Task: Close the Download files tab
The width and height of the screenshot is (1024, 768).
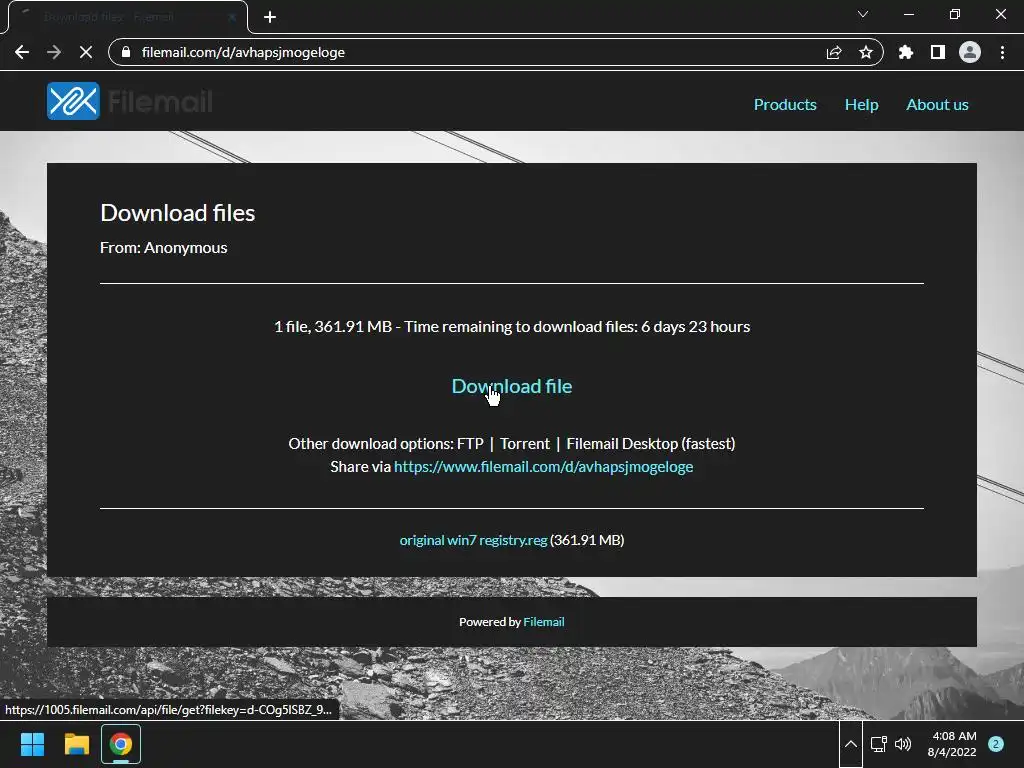Action: 232,17
